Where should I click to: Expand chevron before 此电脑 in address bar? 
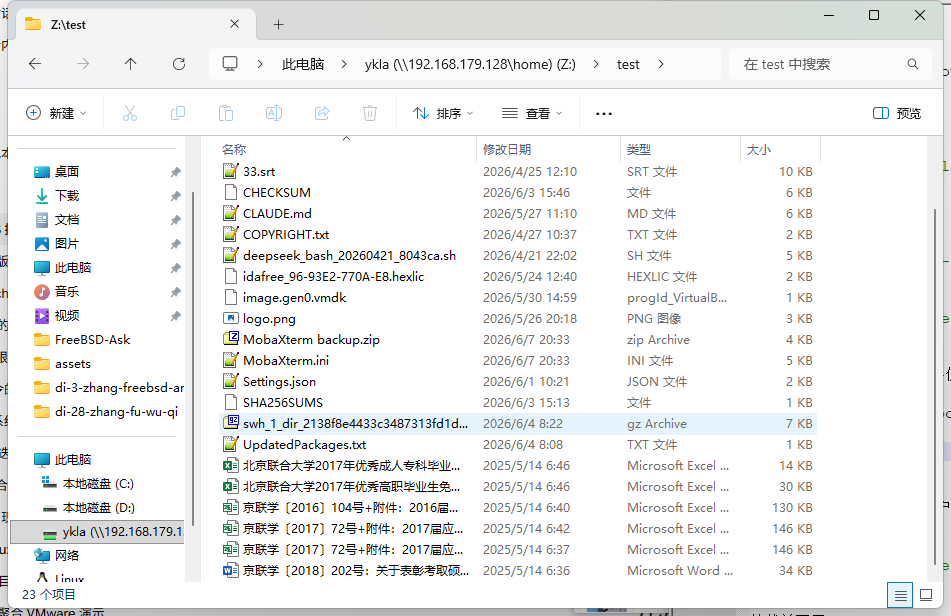pyautogui.click(x=260, y=64)
